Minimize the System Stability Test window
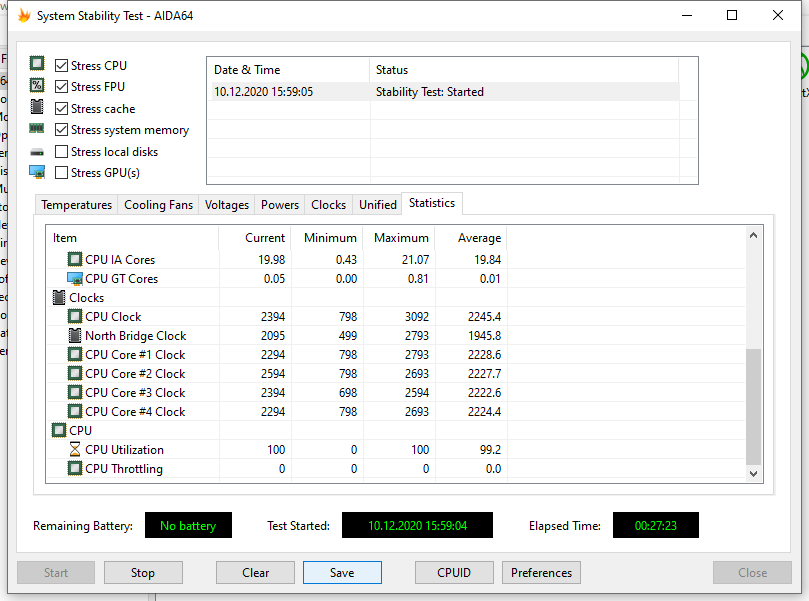Screen dimensions: 809x601 687,15
